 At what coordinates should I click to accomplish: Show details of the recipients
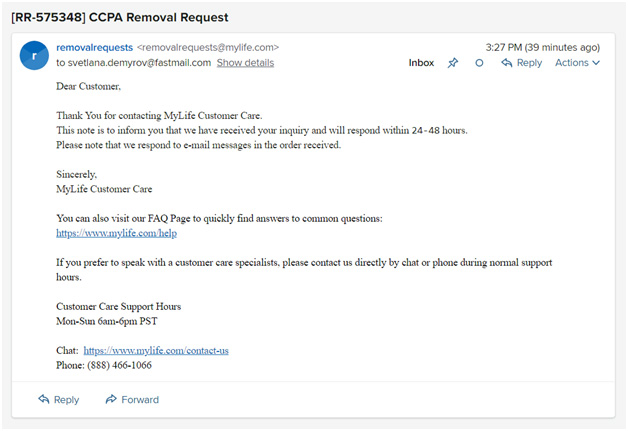pos(245,63)
